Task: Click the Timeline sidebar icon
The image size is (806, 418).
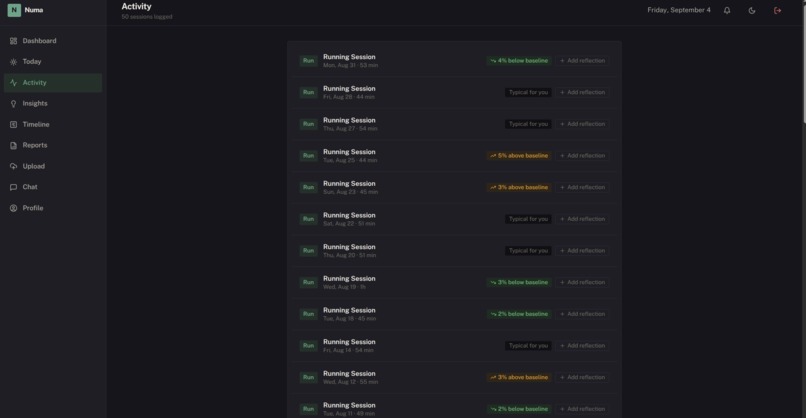Action: click(x=13, y=124)
